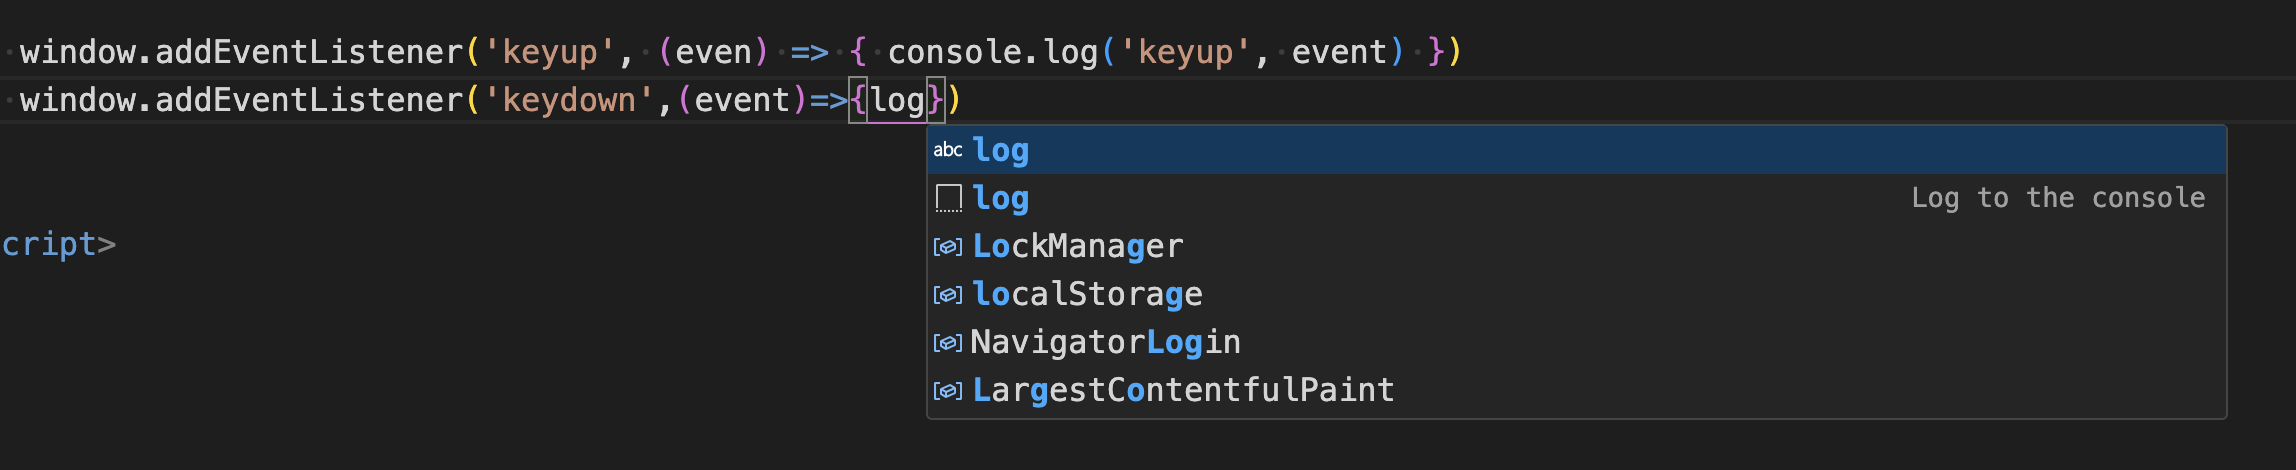Click the typed "log" text inside the braces
2296x470 pixels.
pos(897,100)
